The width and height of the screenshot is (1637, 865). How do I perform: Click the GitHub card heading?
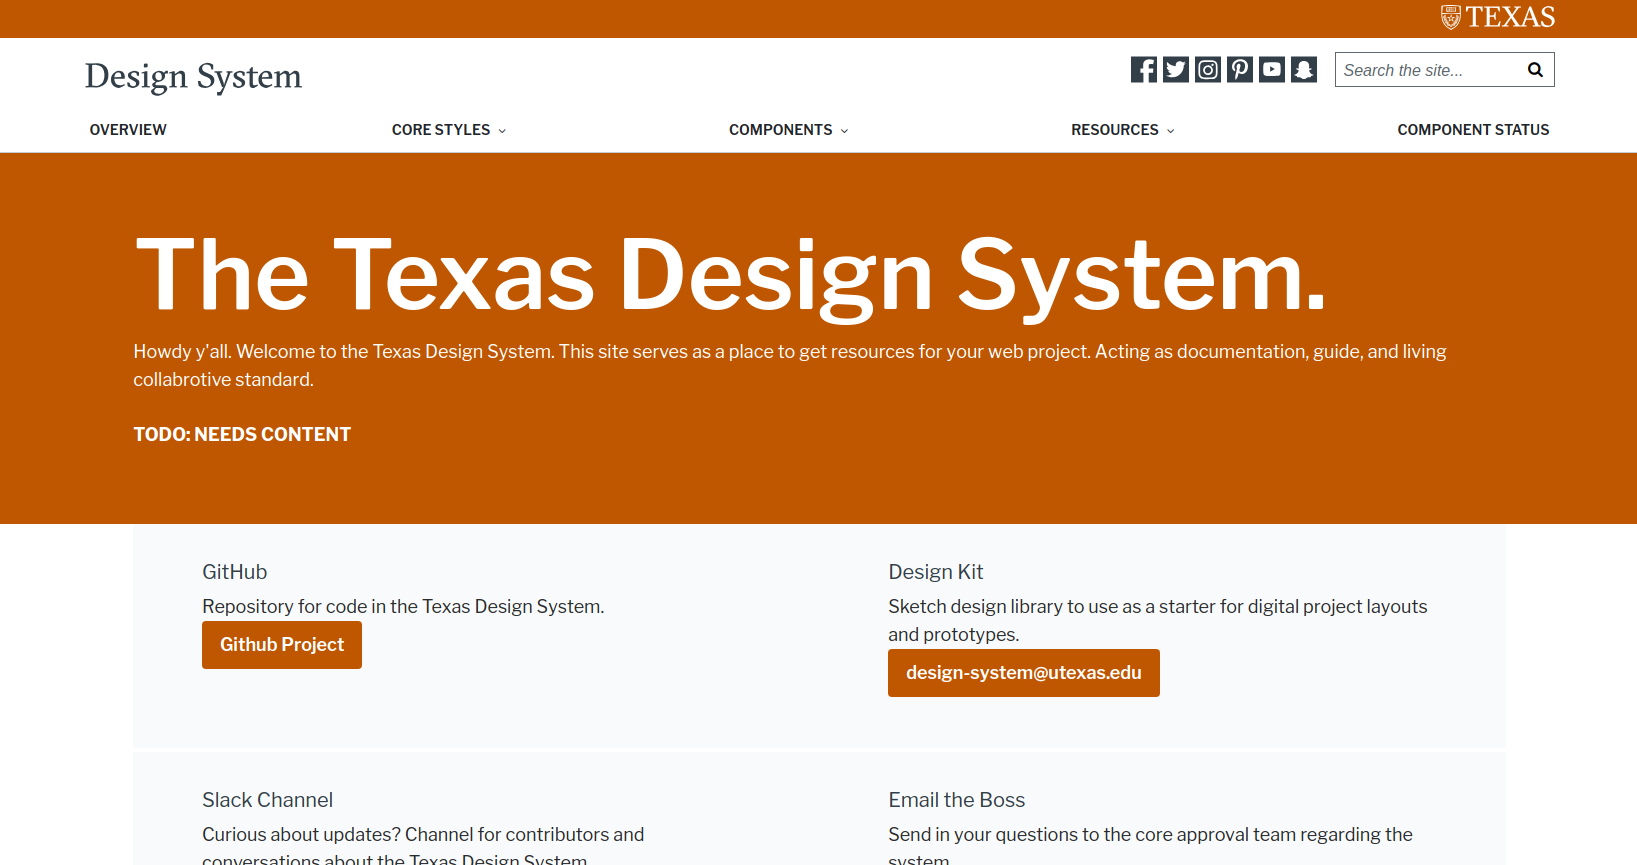click(235, 572)
